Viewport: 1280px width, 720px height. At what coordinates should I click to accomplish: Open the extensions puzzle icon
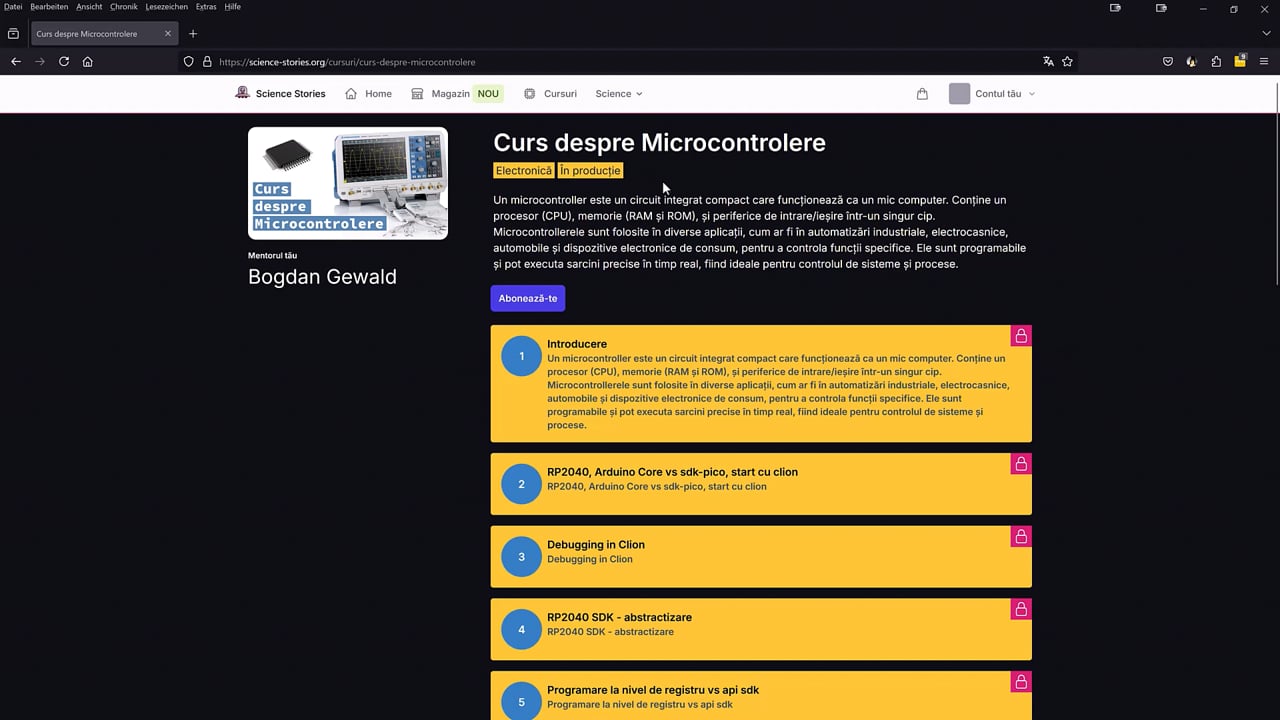coord(1216,61)
